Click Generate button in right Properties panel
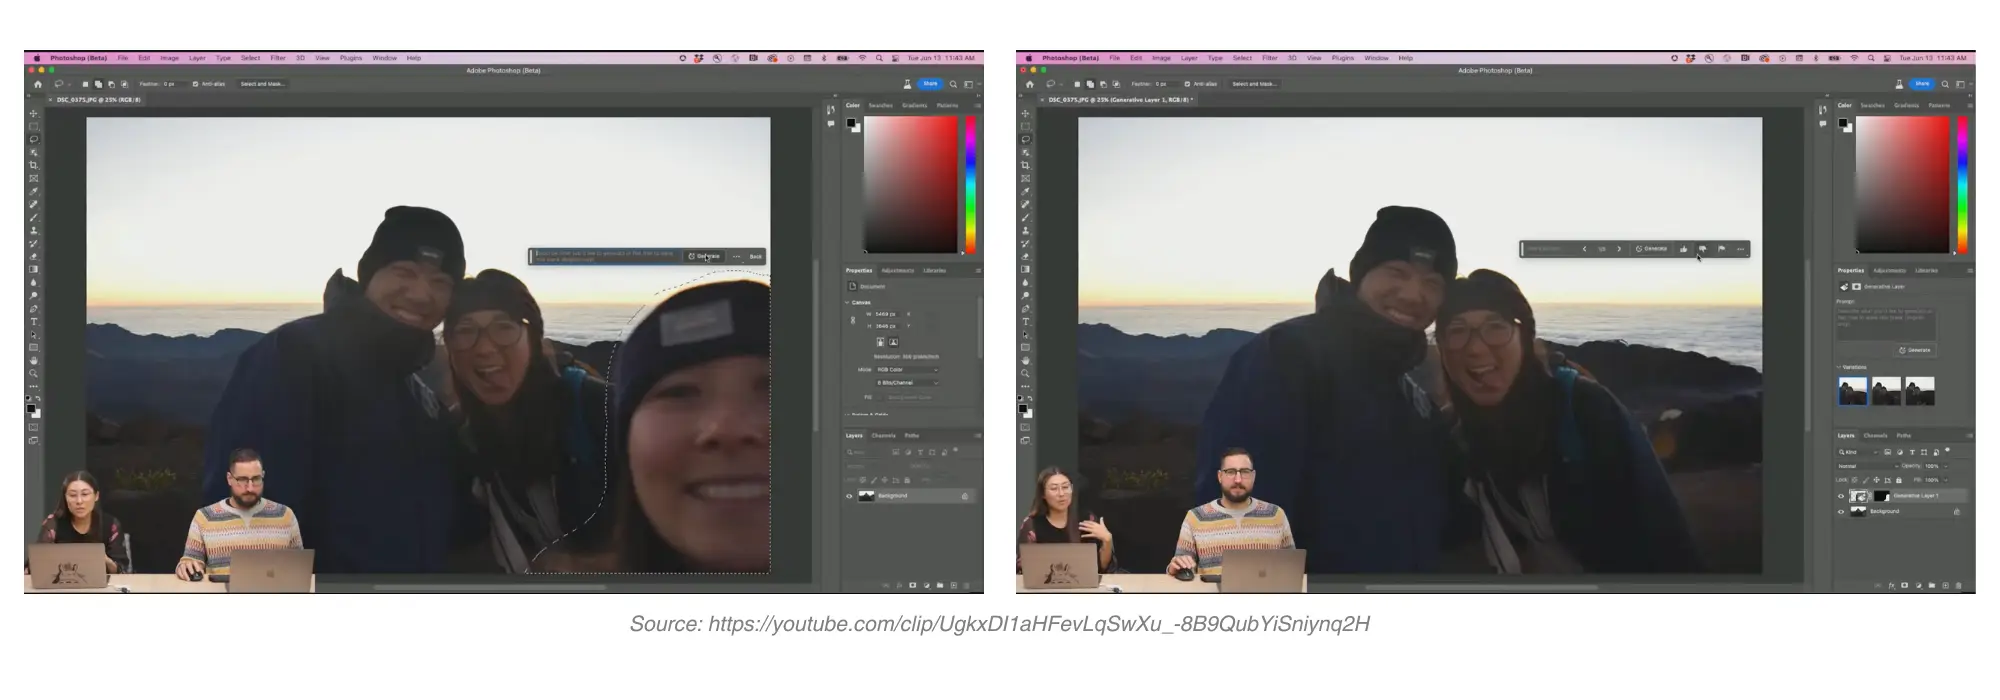 coord(1915,350)
